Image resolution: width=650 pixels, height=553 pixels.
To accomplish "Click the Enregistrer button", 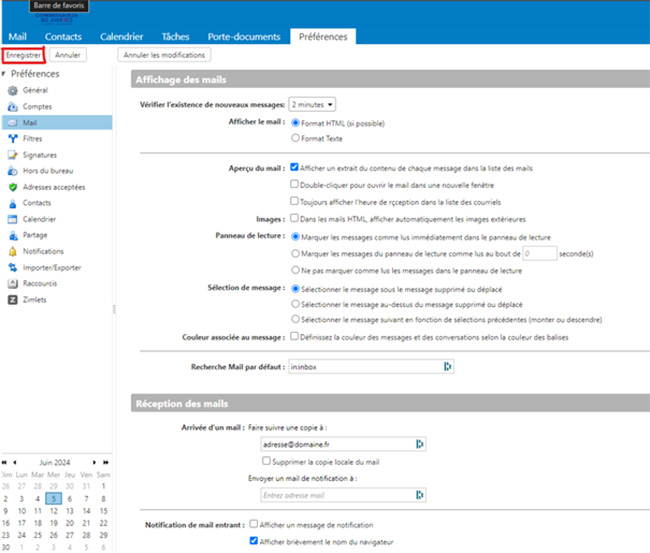I will (23, 55).
